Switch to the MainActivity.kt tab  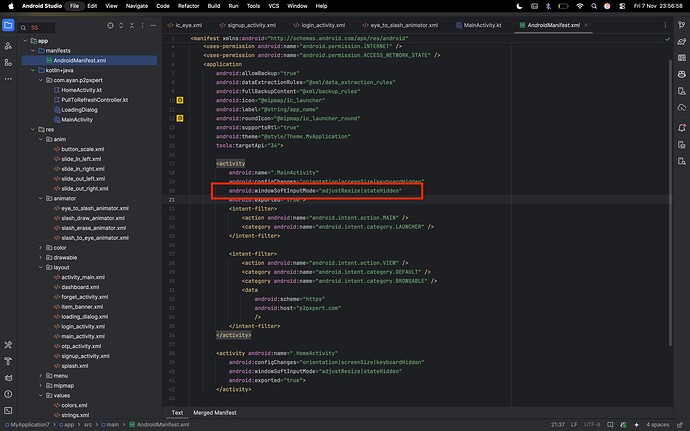click(x=479, y=25)
